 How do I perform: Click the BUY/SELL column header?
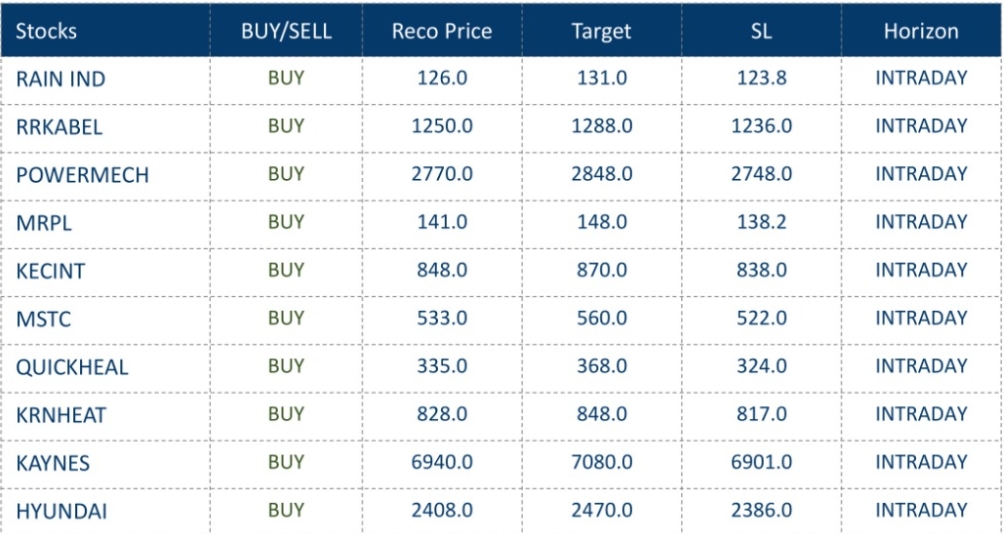(286, 31)
